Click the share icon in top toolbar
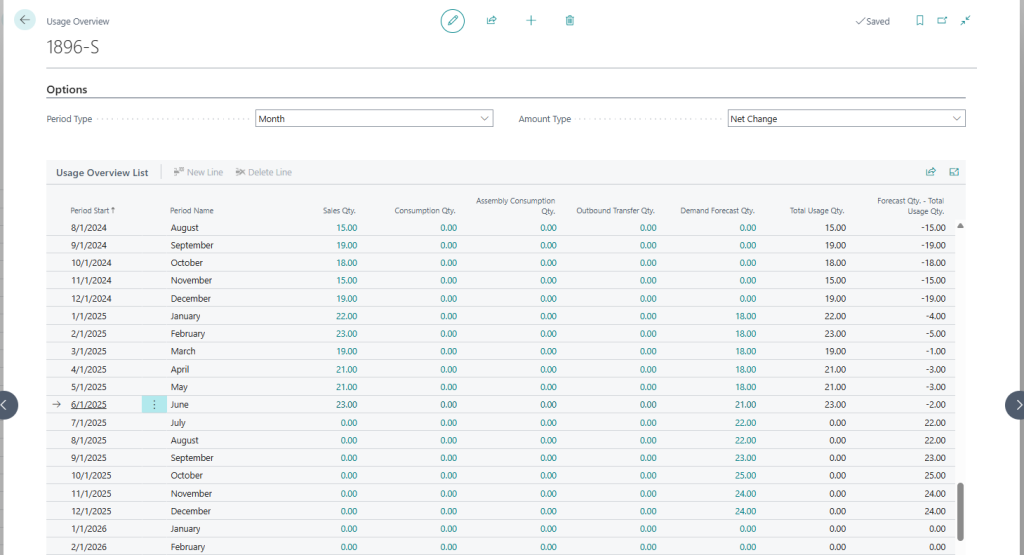 click(492, 20)
